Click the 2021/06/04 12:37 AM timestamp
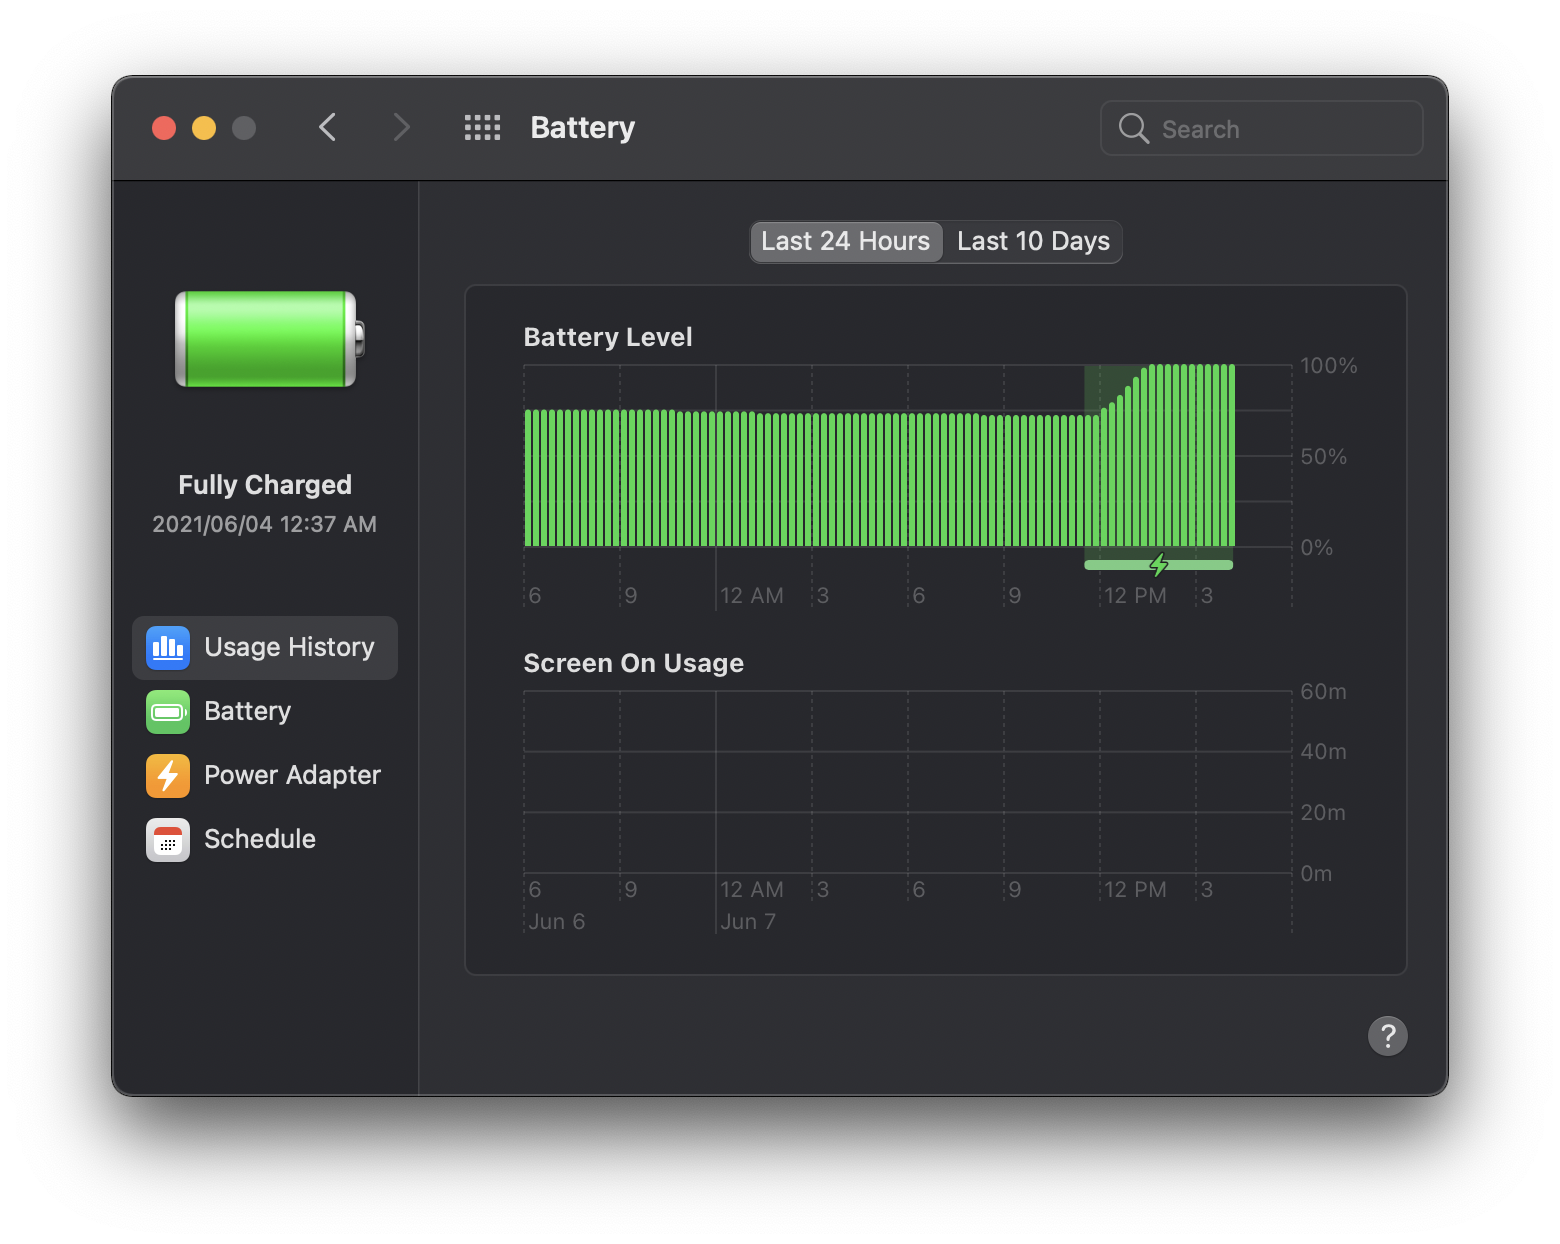 click(x=265, y=524)
